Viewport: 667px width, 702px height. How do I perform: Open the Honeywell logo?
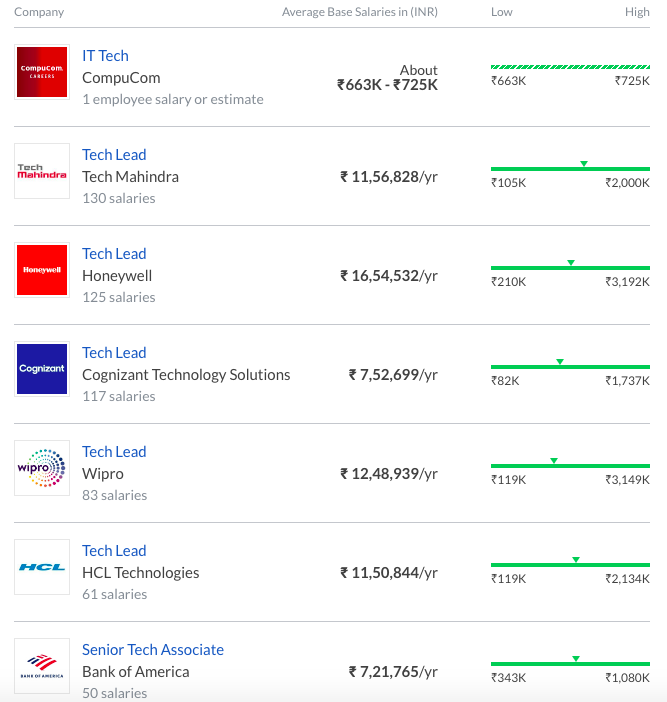pos(42,270)
